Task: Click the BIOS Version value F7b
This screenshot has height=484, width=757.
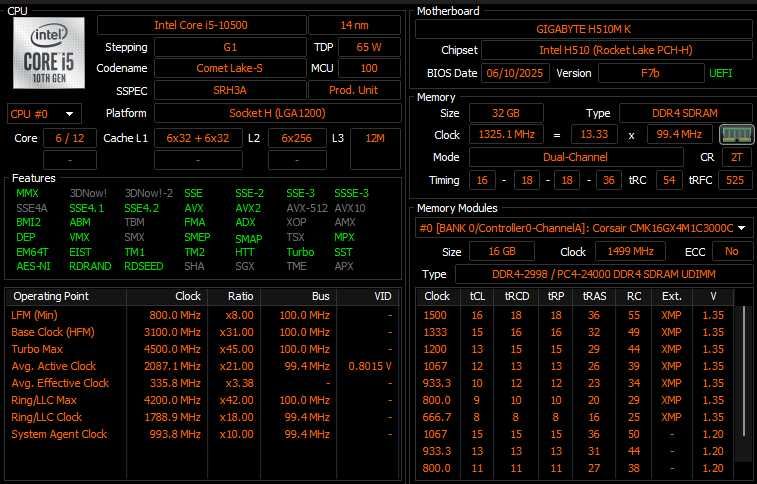Action: [651, 73]
